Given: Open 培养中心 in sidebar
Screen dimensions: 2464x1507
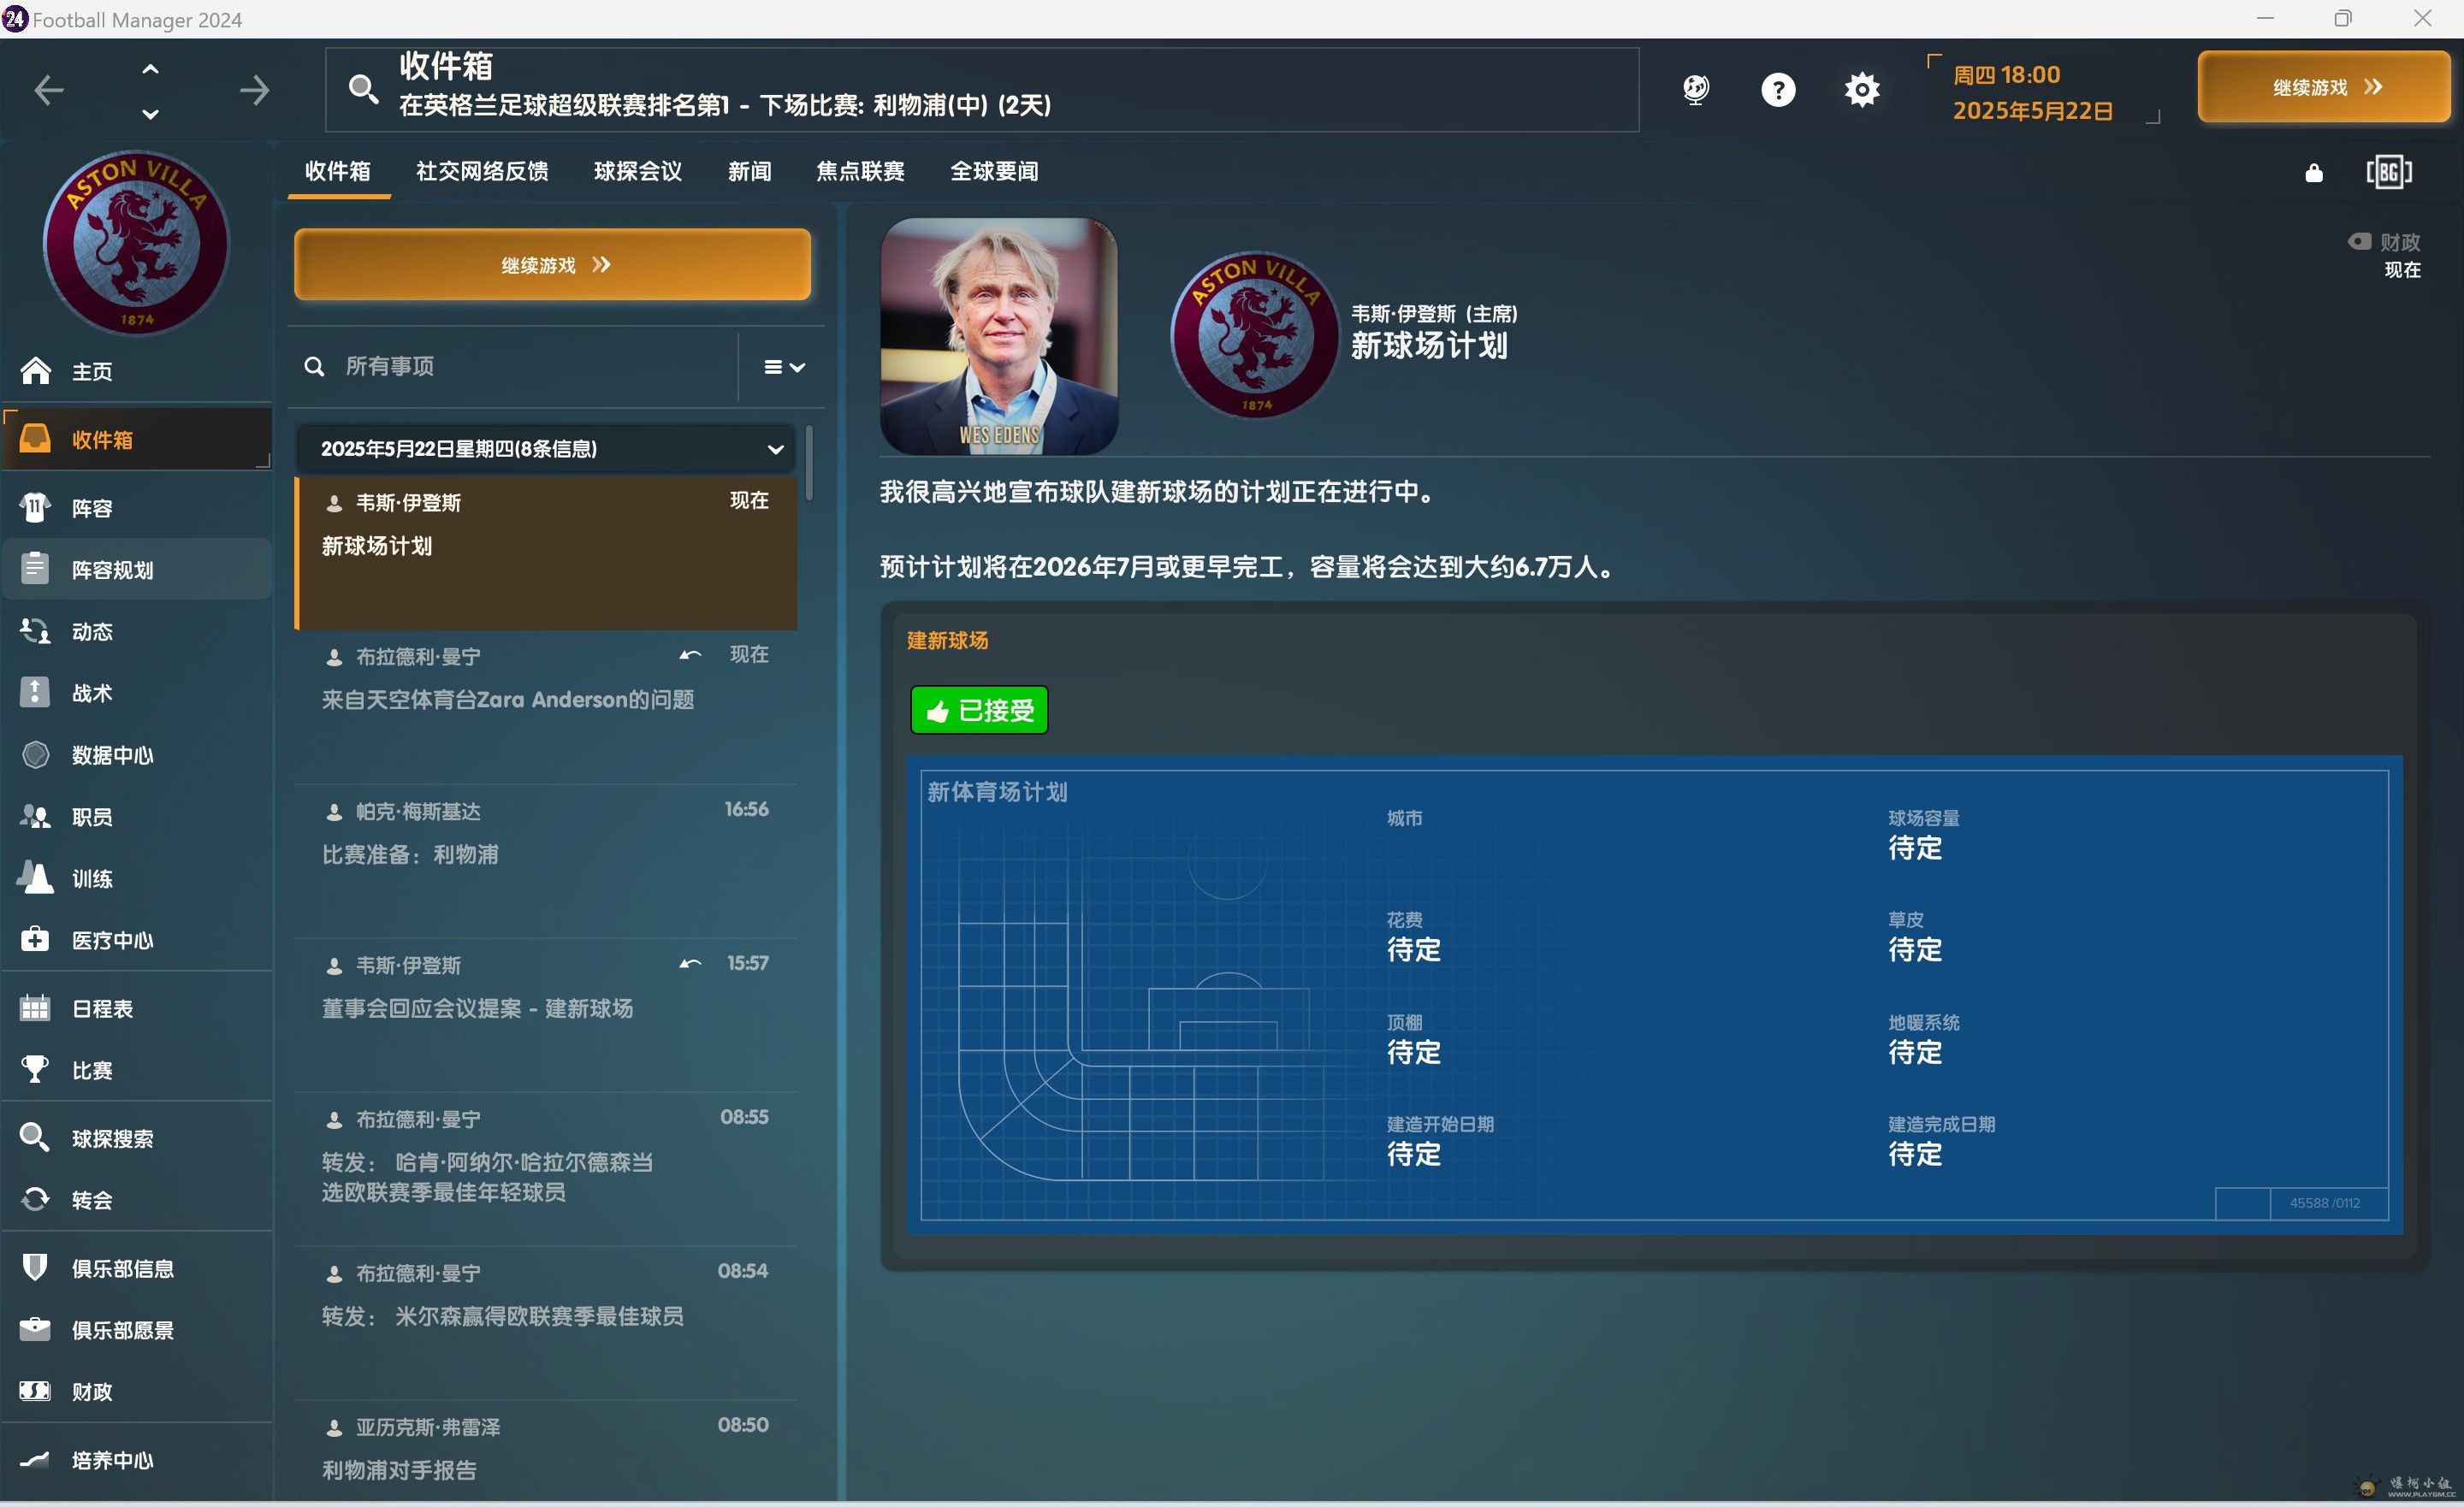Looking at the screenshot, I should (136, 1460).
